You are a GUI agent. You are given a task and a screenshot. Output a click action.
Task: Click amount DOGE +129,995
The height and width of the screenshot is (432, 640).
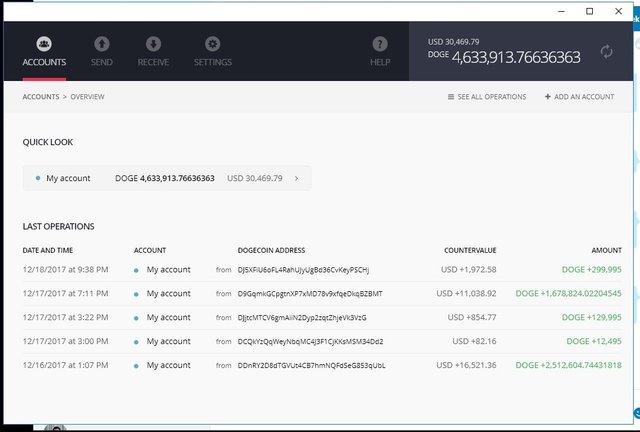[x=592, y=317]
